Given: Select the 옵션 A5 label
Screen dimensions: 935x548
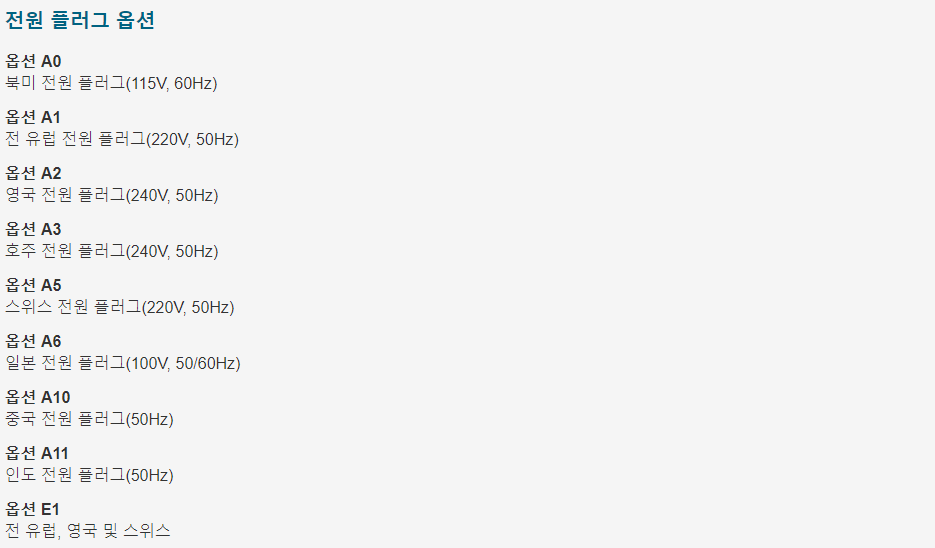Looking at the screenshot, I should click(x=33, y=286).
